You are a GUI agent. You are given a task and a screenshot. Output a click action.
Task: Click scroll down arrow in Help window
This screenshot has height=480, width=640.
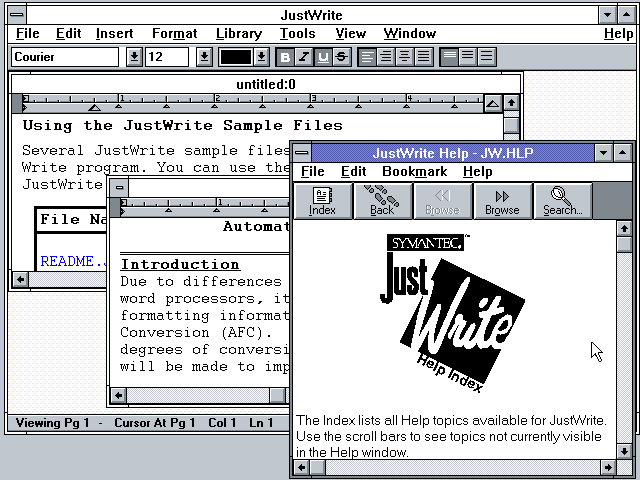[x=624, y=451]
